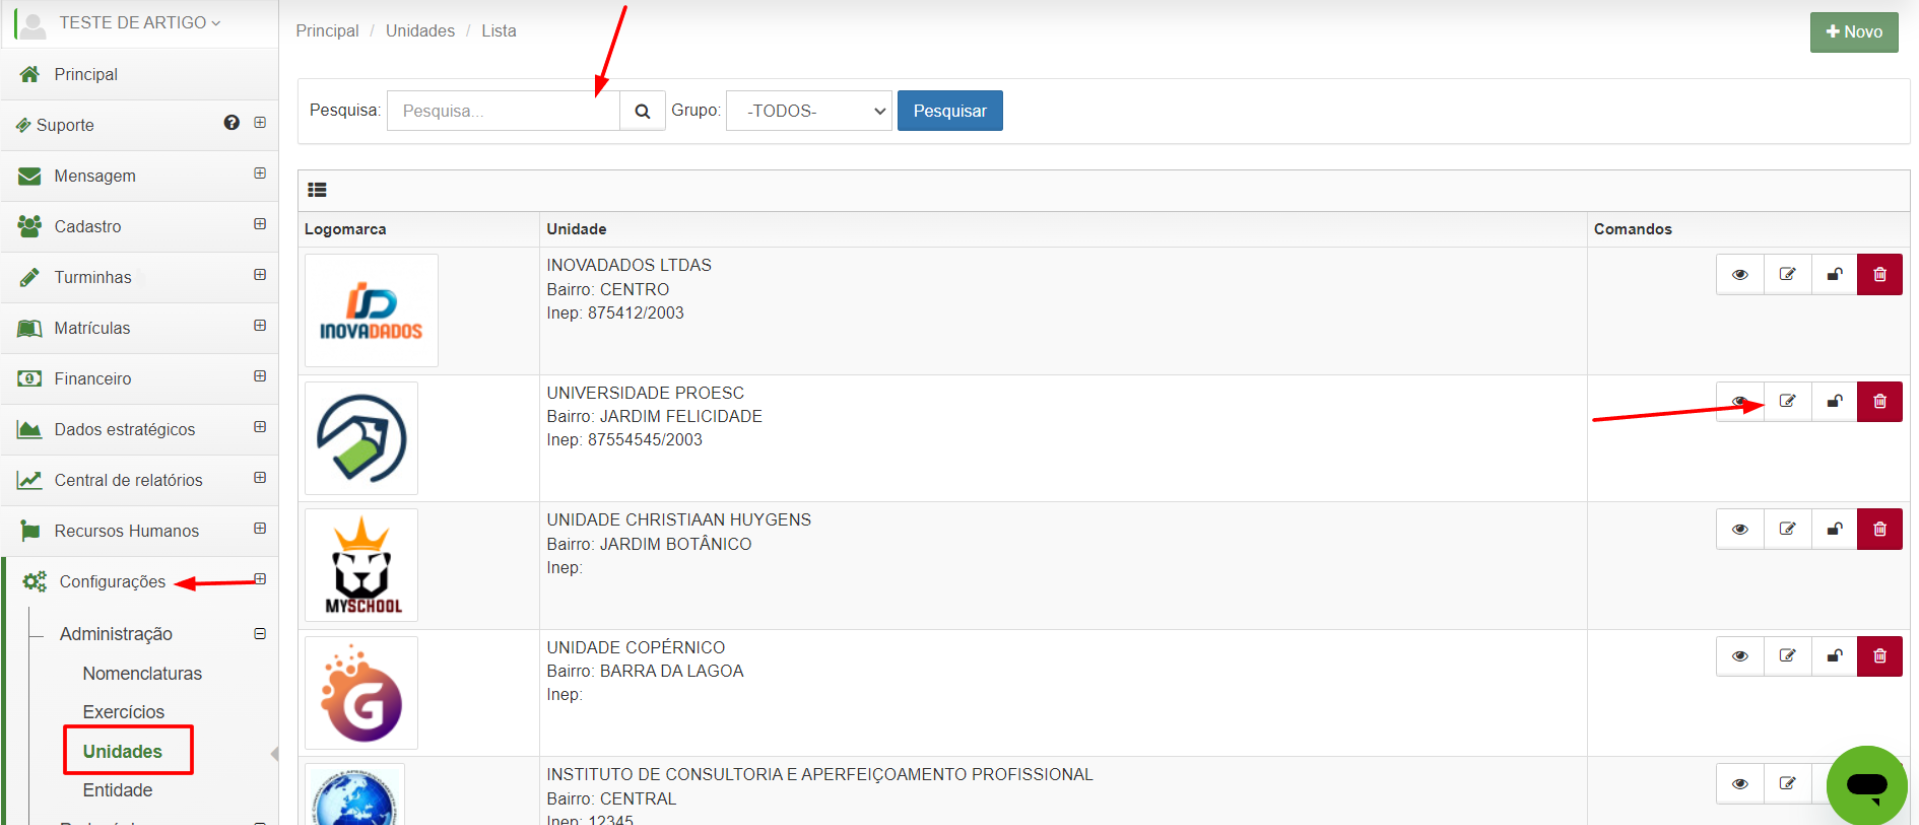Expand the Turminhas menu
Viewport: 1919px width, 825px height.
pyautogui.click(x=260, y=275)
